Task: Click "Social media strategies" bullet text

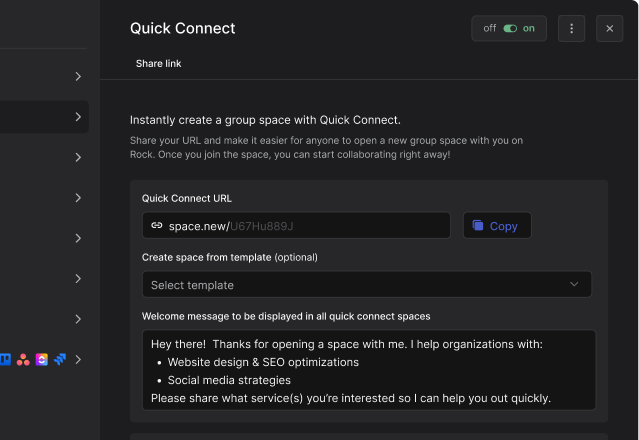Action: point(229,380)
